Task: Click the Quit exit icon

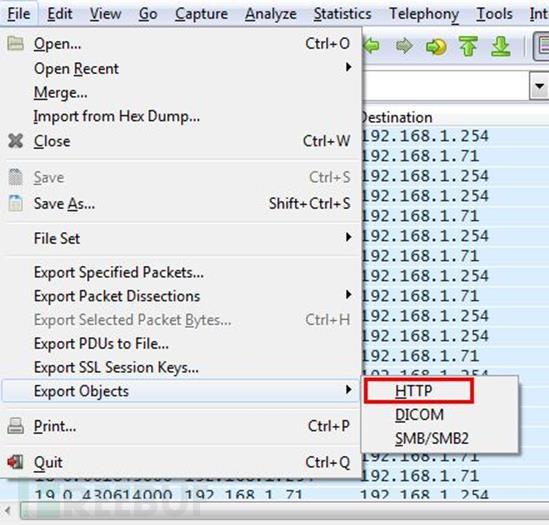Action: (x=15, y=462)
